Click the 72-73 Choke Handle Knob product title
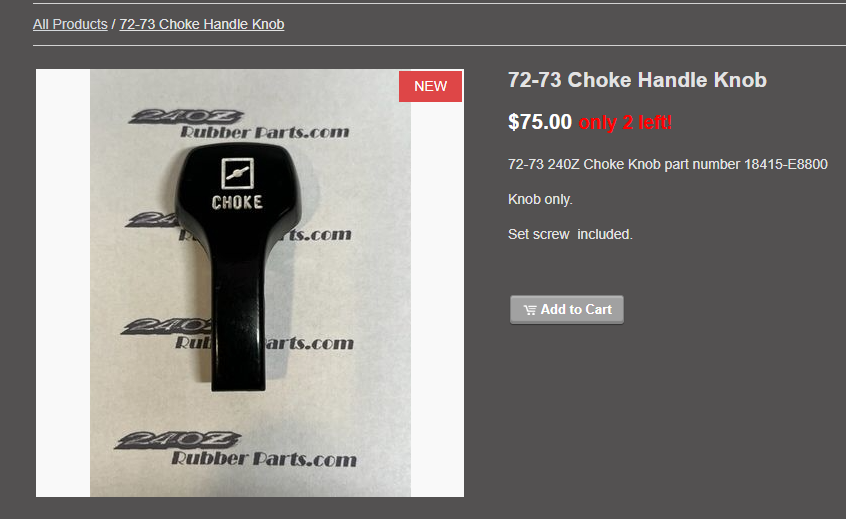 point(637,80)
